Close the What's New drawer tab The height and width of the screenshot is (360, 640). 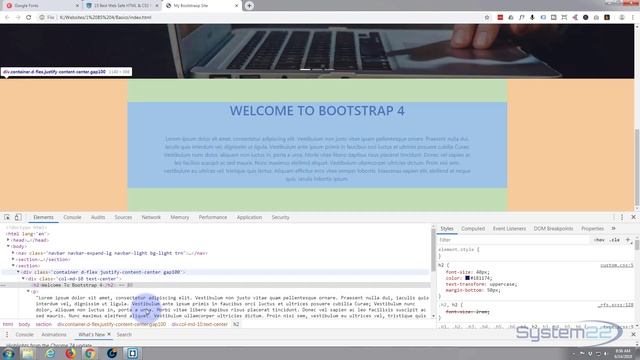click(109, 334)
